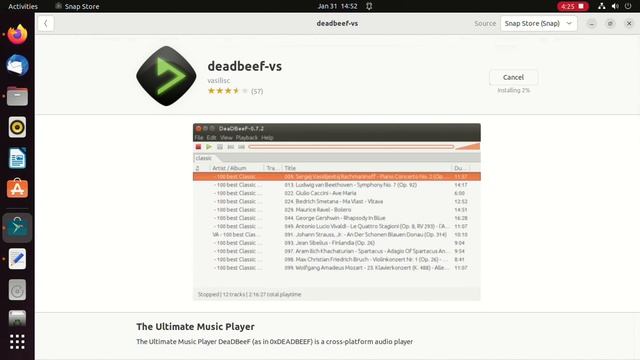Click the 'The Ultimate Music Player' heading

click(196, 327)
